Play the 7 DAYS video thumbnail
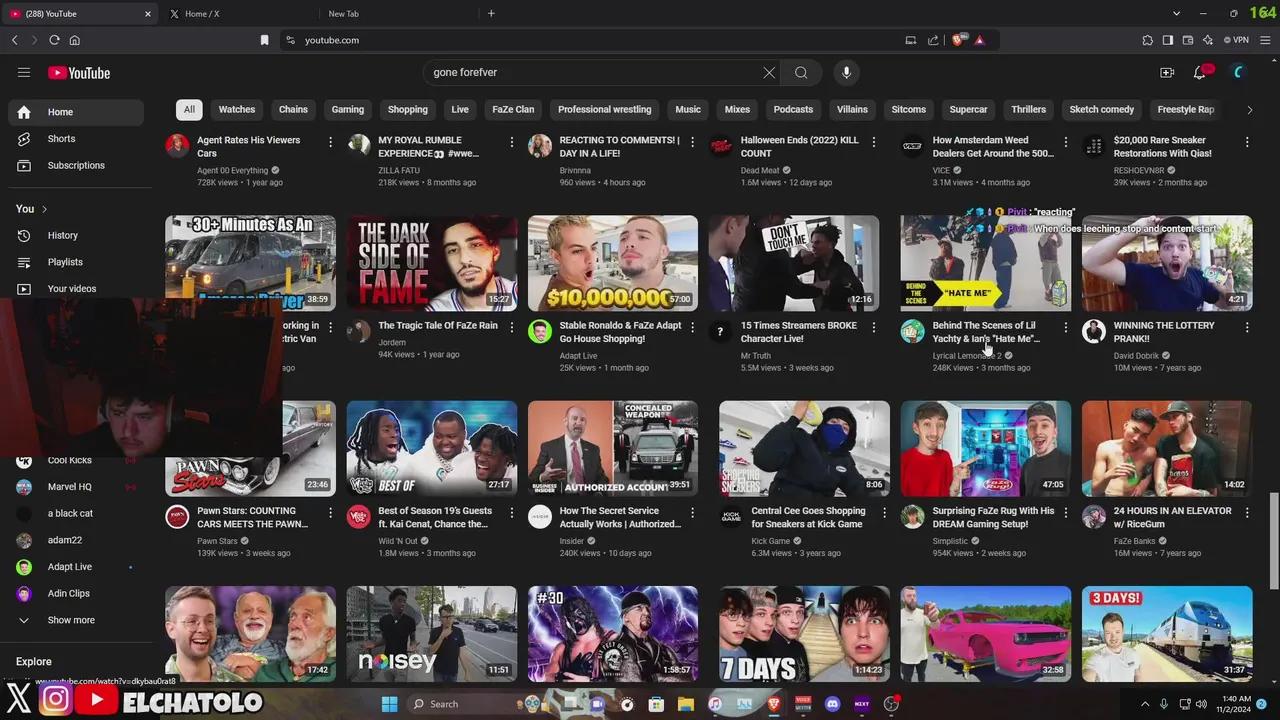This screenshot has width=1280, height=720. [x=804, y=634]
